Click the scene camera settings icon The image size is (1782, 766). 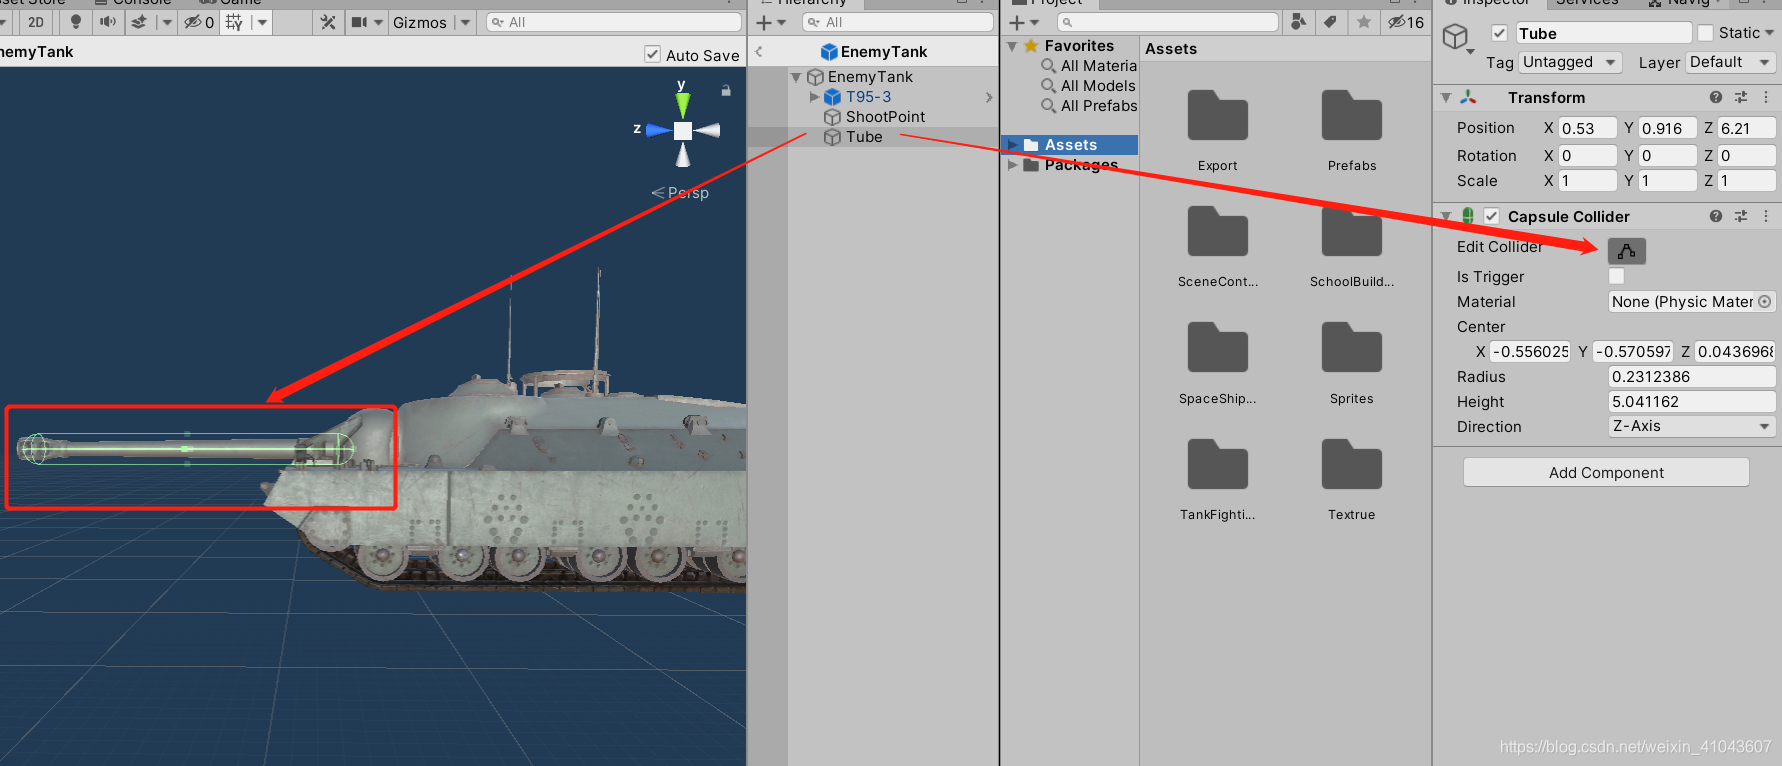(x=359, y=22)
